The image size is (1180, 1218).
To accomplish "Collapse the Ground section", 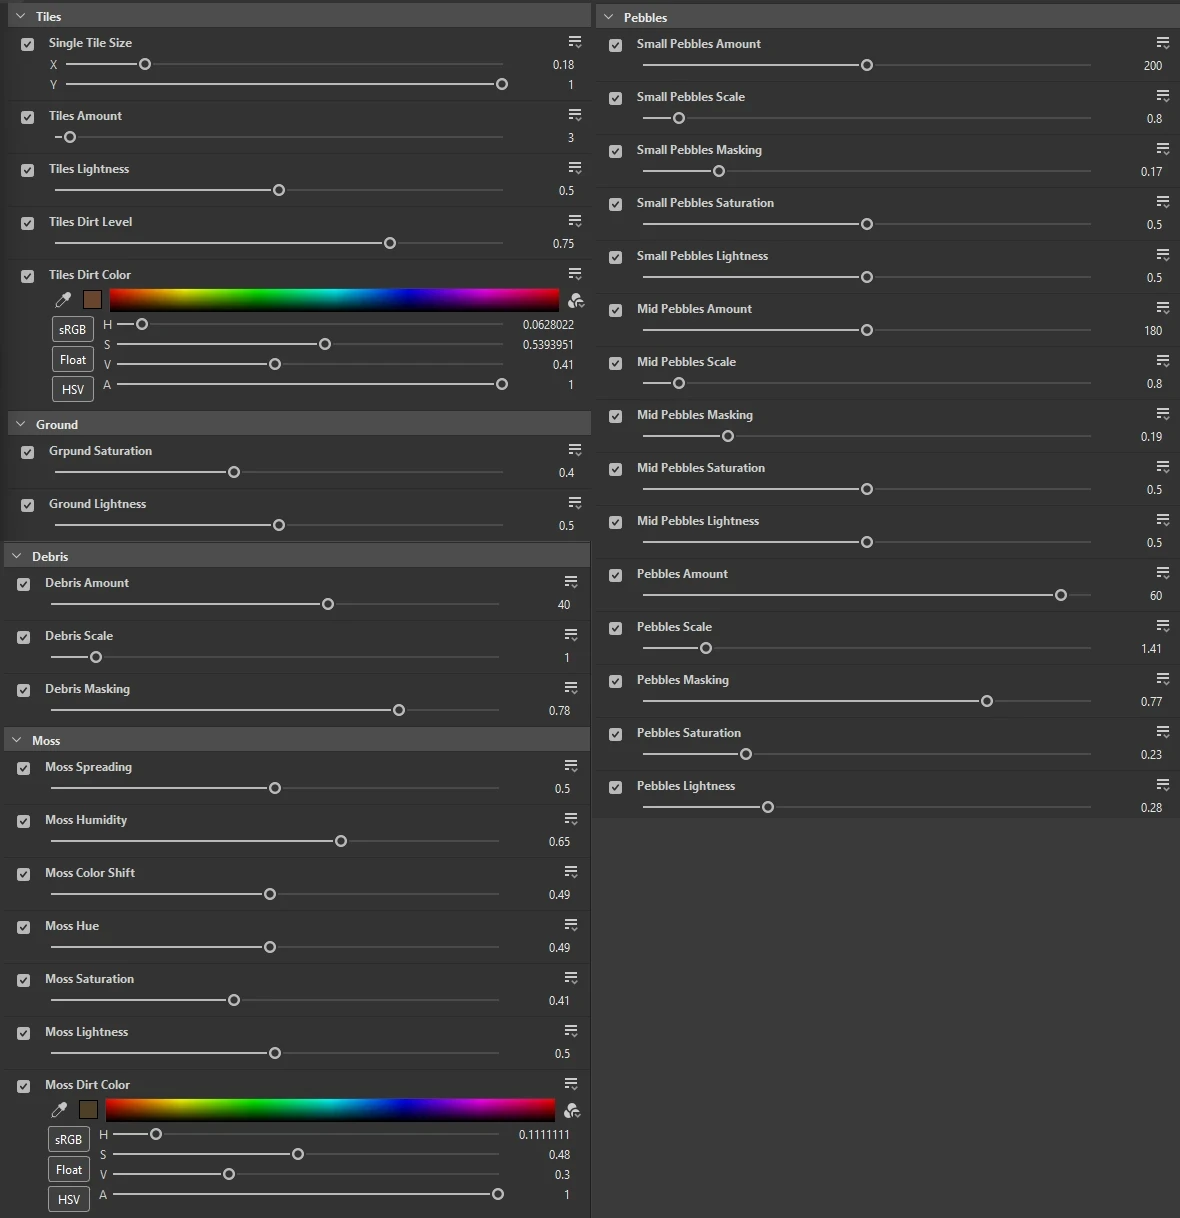I will [21, 424].
